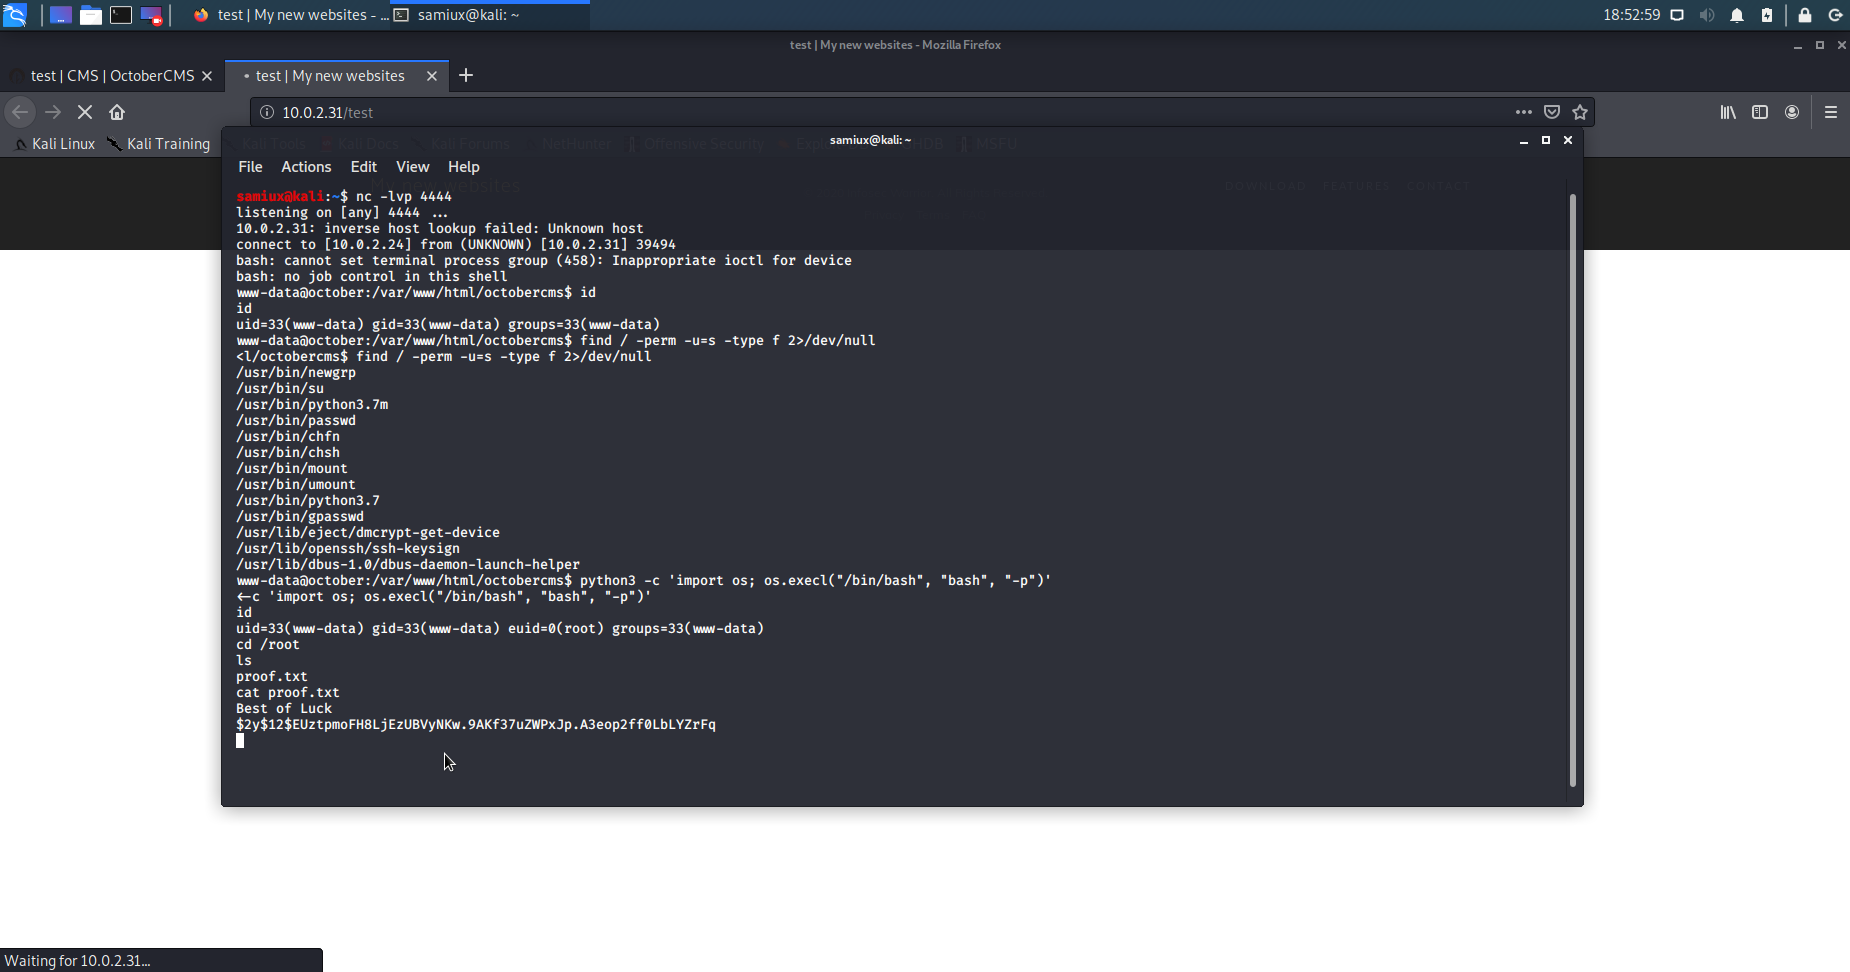The height and width of the screenshot is (972, 1850).
Task: Go forward to next page
Action: point(53,112)
